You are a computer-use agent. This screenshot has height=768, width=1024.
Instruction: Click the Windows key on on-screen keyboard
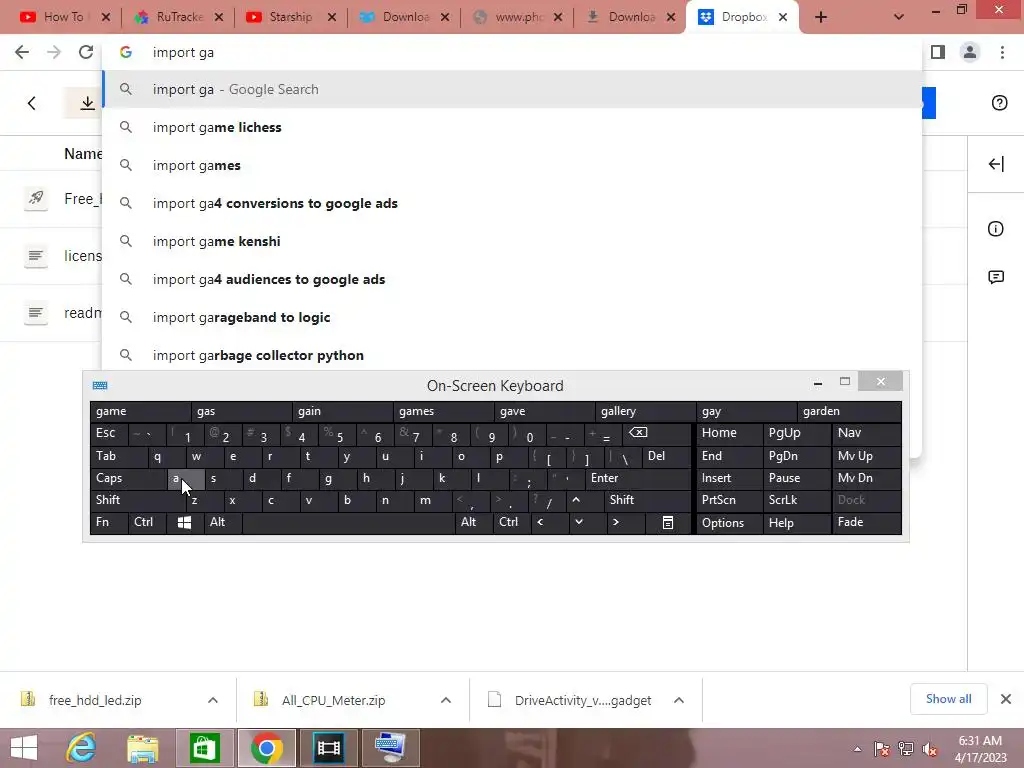point(184,522)
